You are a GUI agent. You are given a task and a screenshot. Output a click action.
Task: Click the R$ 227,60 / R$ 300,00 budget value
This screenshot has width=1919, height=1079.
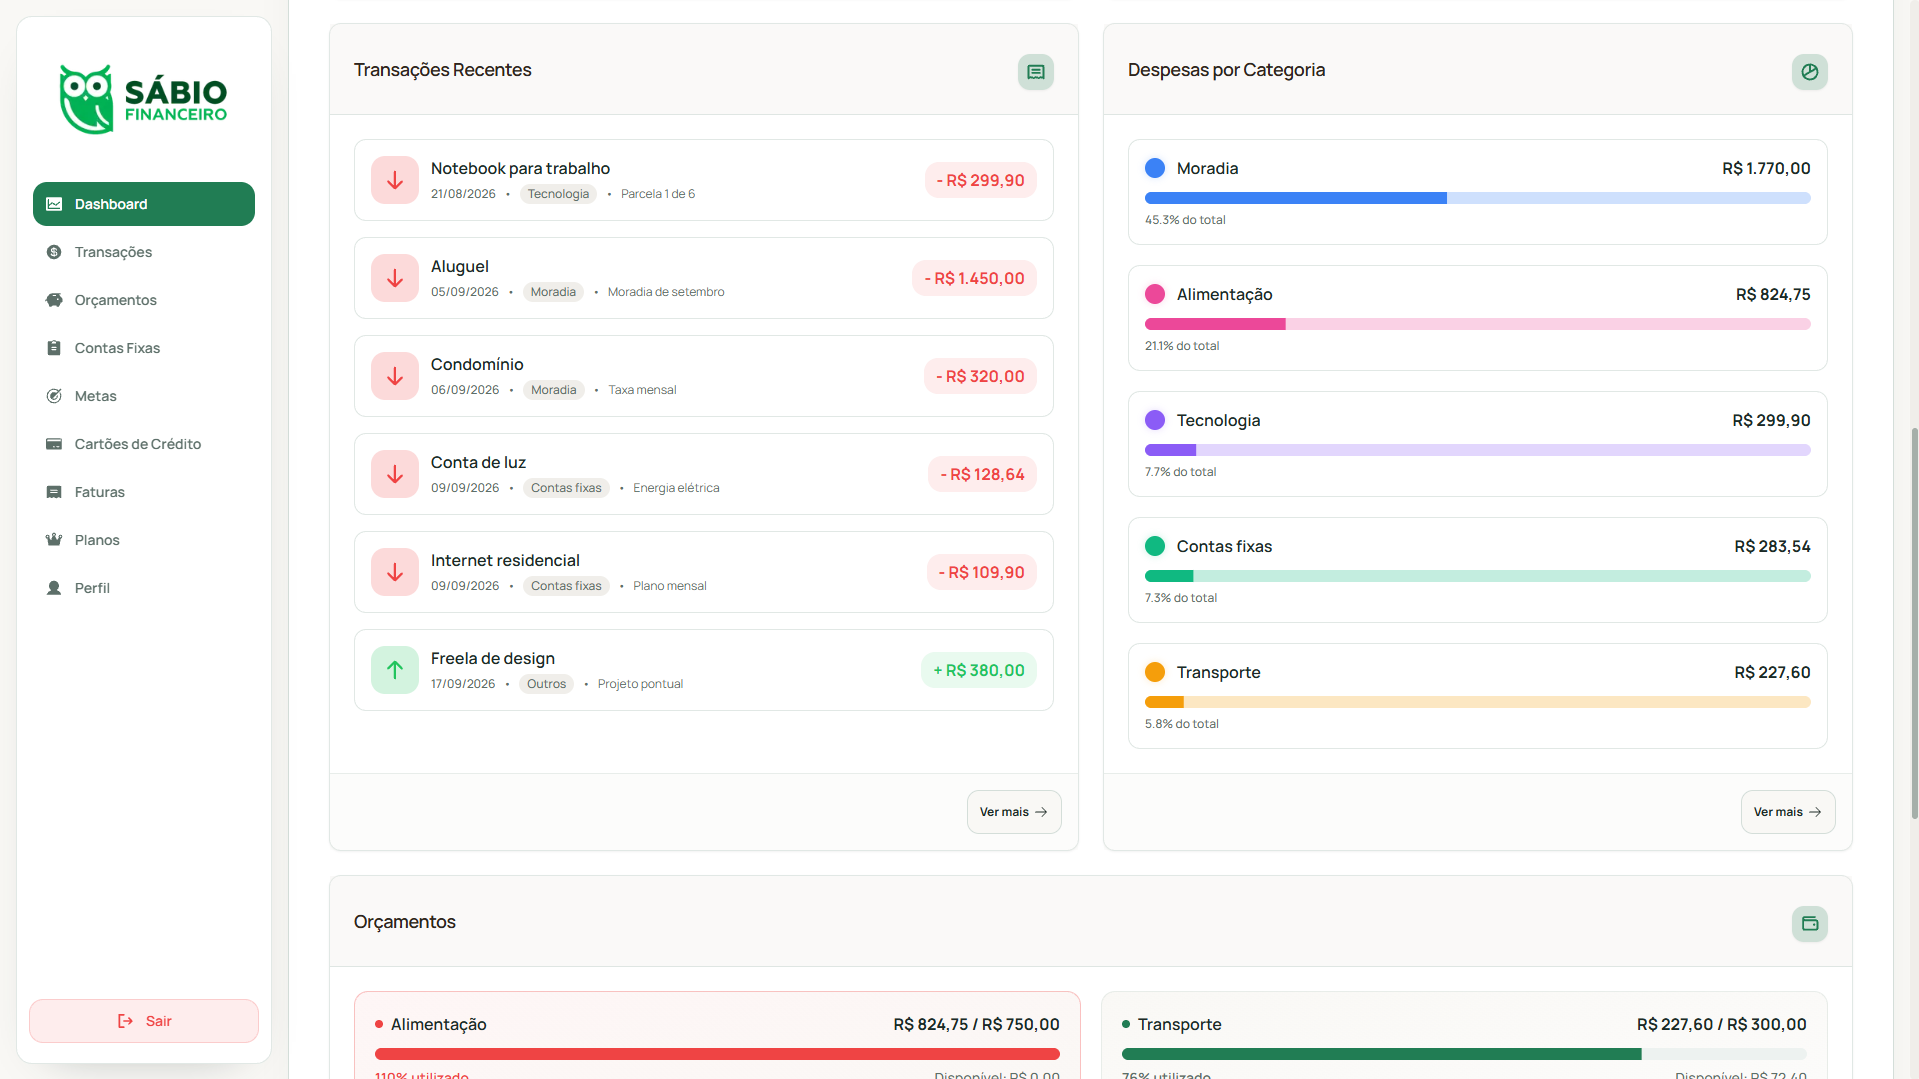[x=1722, y=1024]
